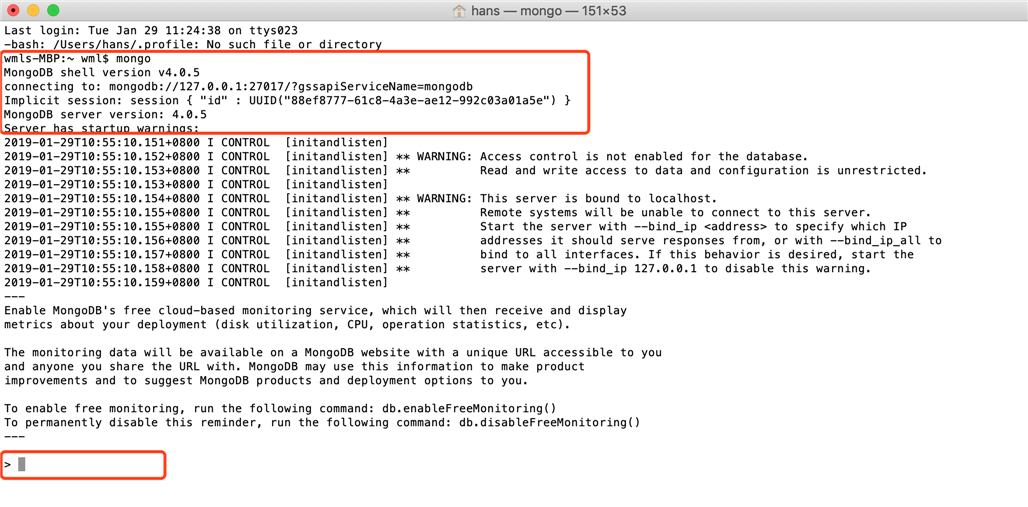Close the terminal window with red button

pos(14,10)
